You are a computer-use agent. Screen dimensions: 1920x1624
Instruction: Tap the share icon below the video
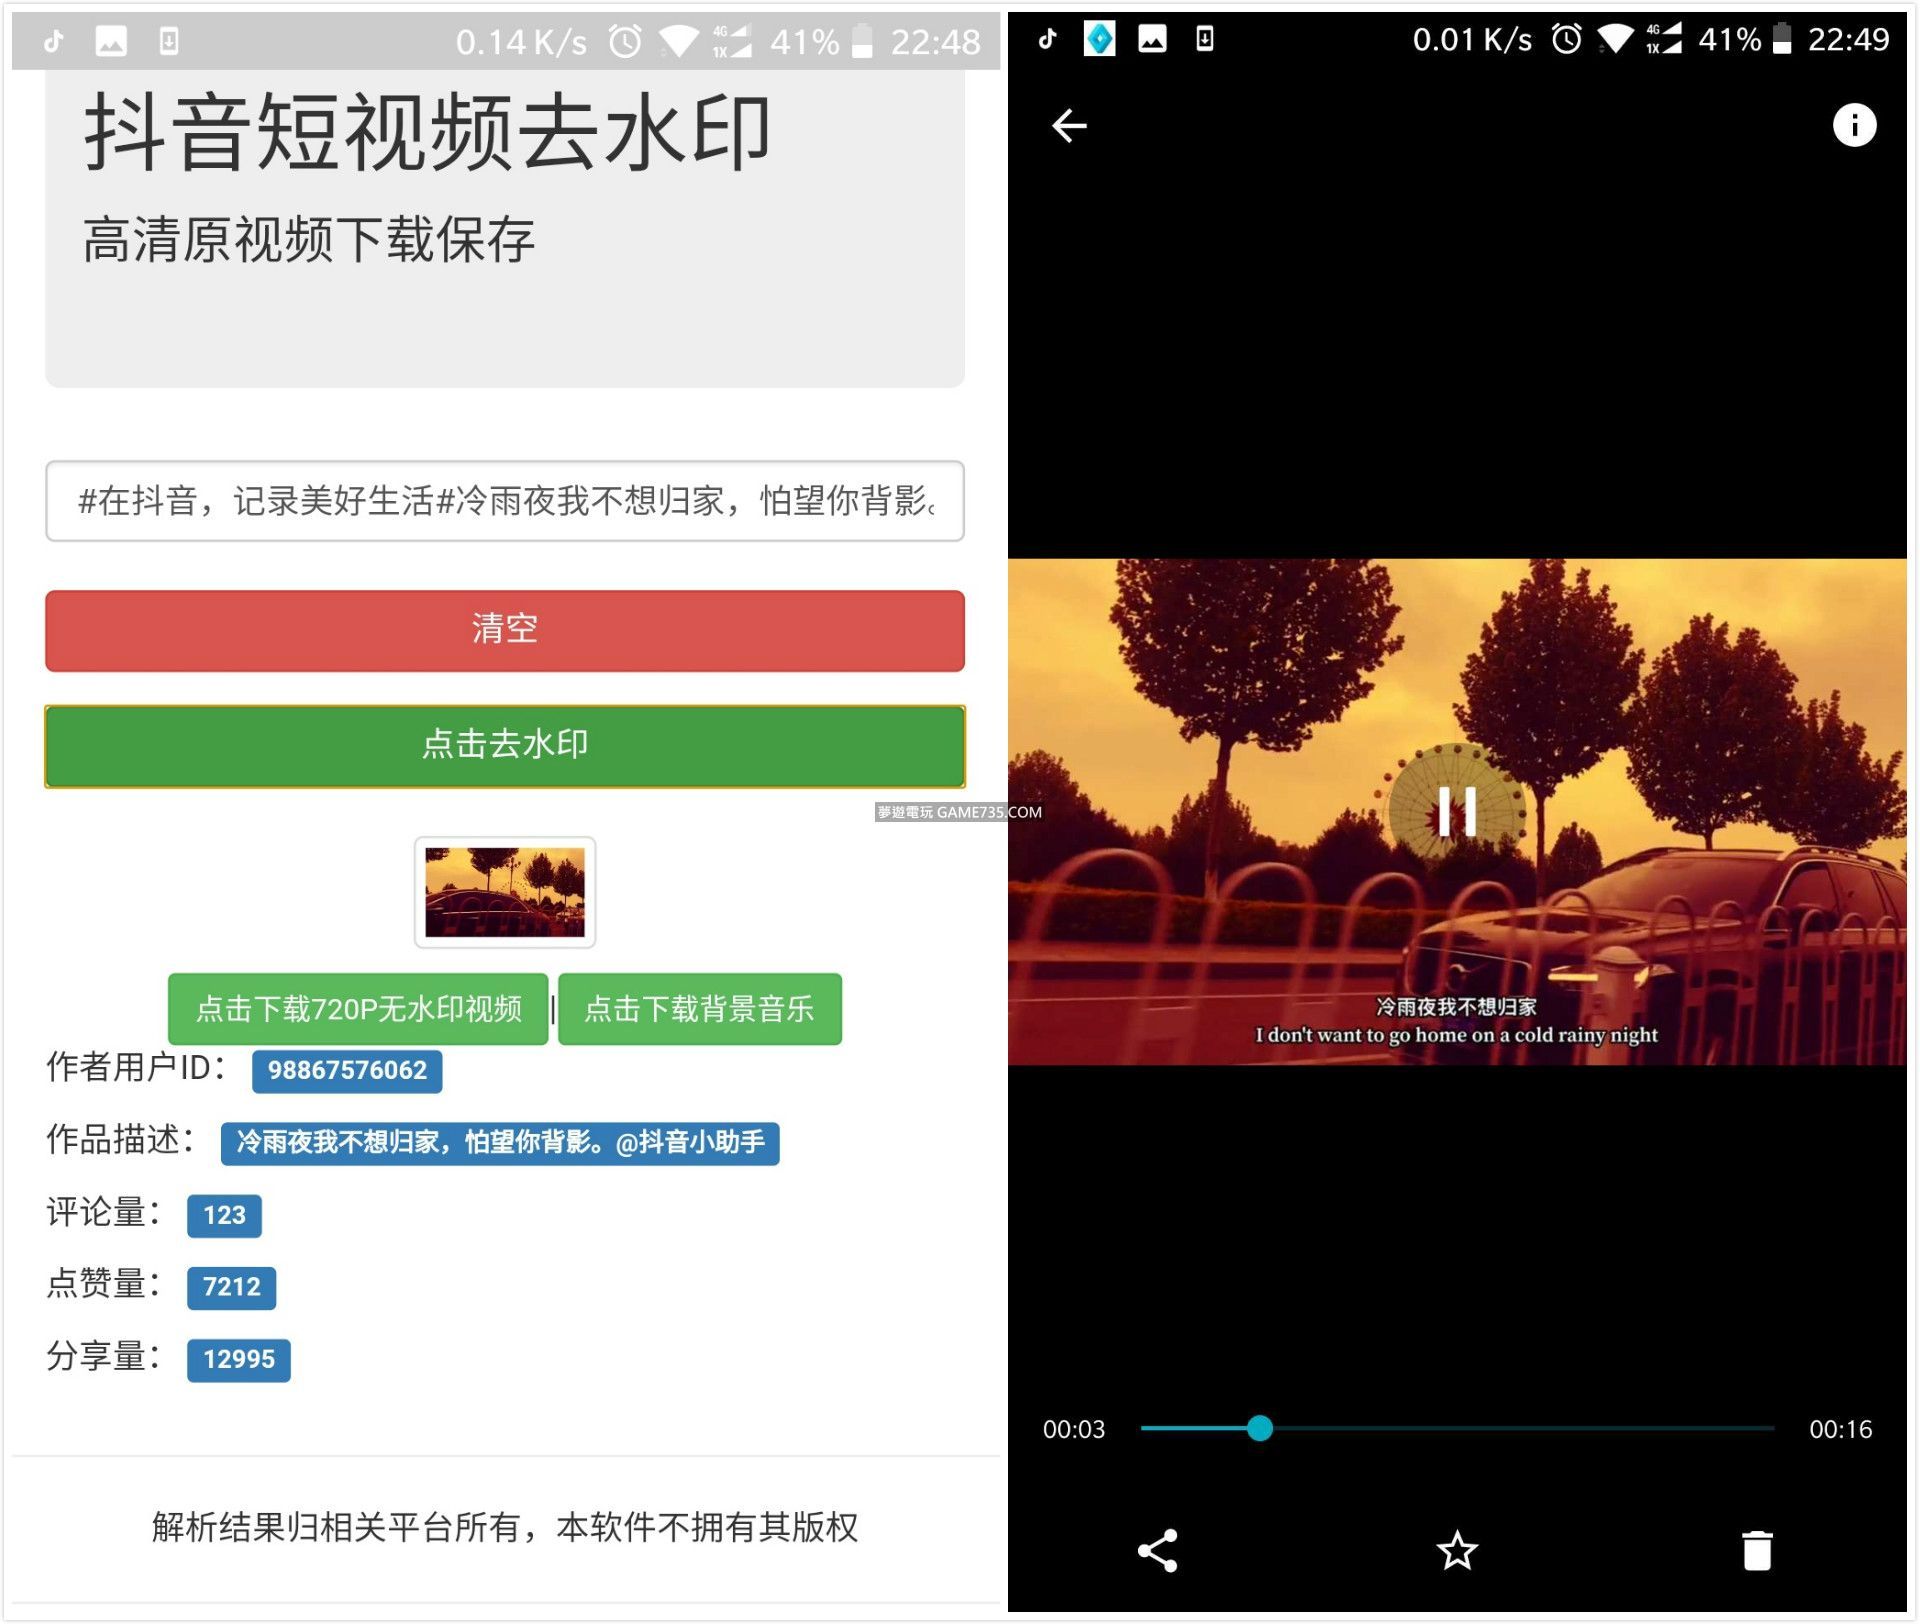click(x=1157, y=1551)
